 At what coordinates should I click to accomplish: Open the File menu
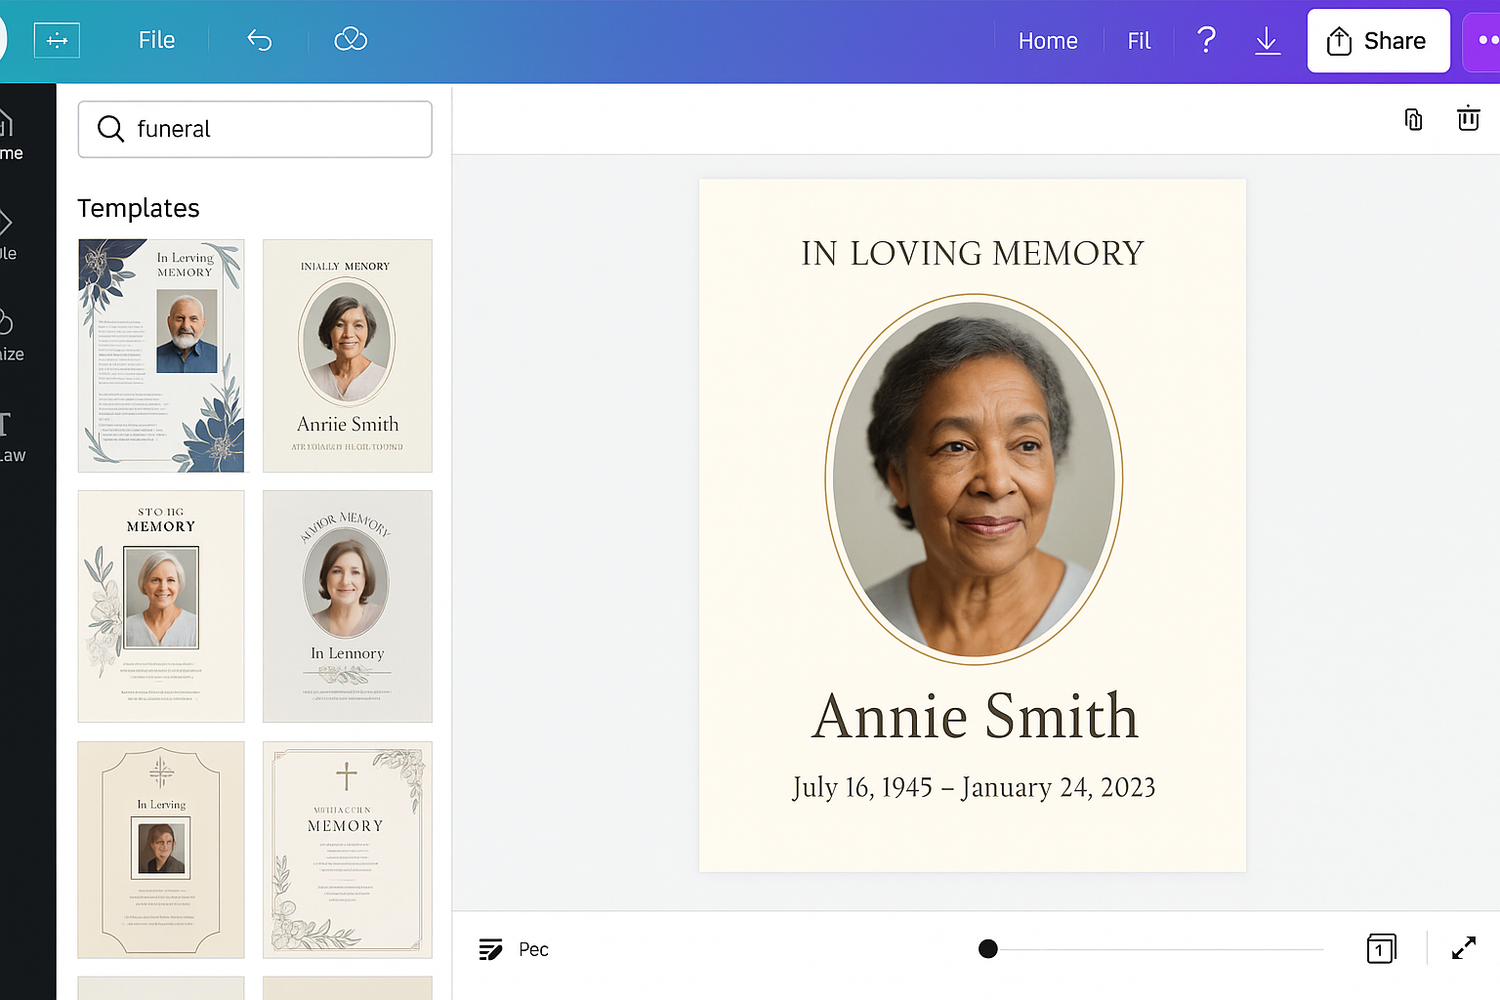156,40
